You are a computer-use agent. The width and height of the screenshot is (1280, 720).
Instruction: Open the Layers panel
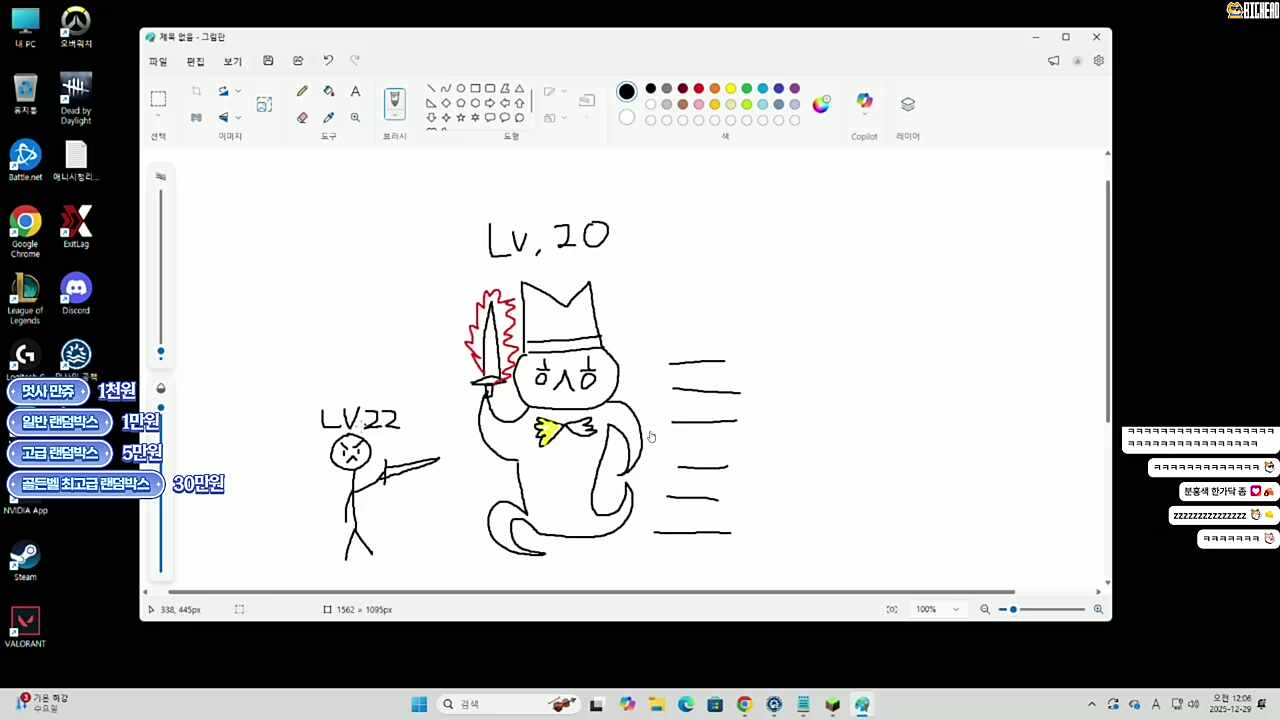908,103
